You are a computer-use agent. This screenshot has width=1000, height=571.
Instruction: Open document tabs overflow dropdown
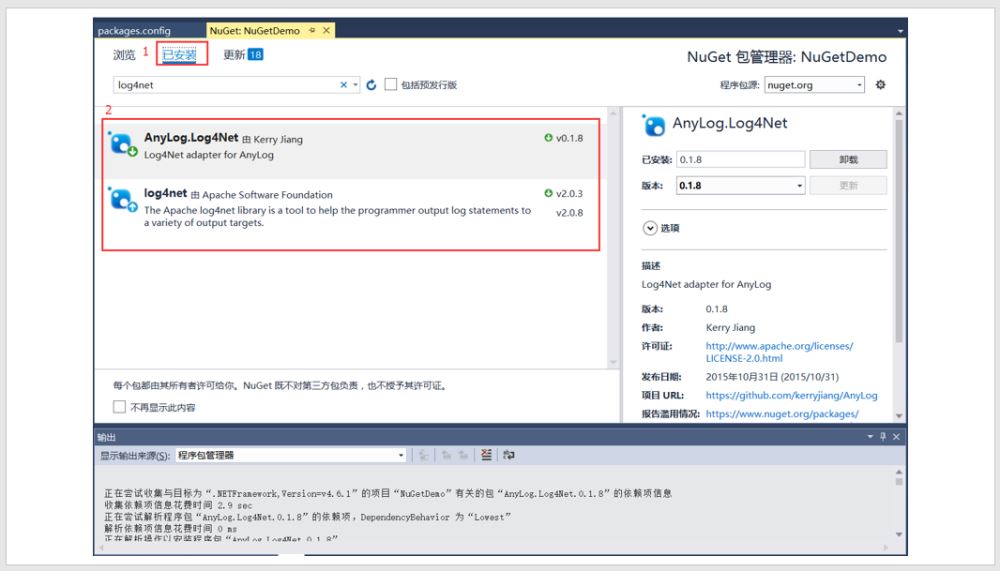click(900, 31)
